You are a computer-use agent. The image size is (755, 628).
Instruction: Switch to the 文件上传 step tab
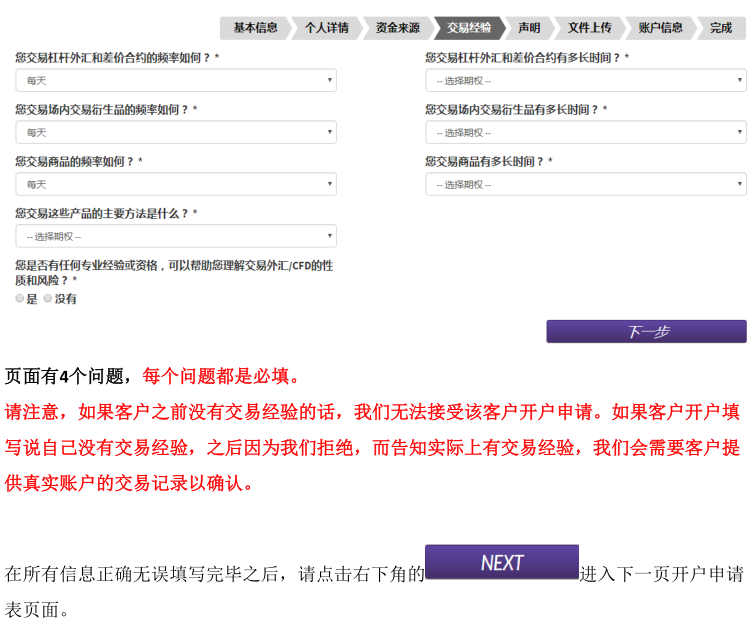pos(589,28)
